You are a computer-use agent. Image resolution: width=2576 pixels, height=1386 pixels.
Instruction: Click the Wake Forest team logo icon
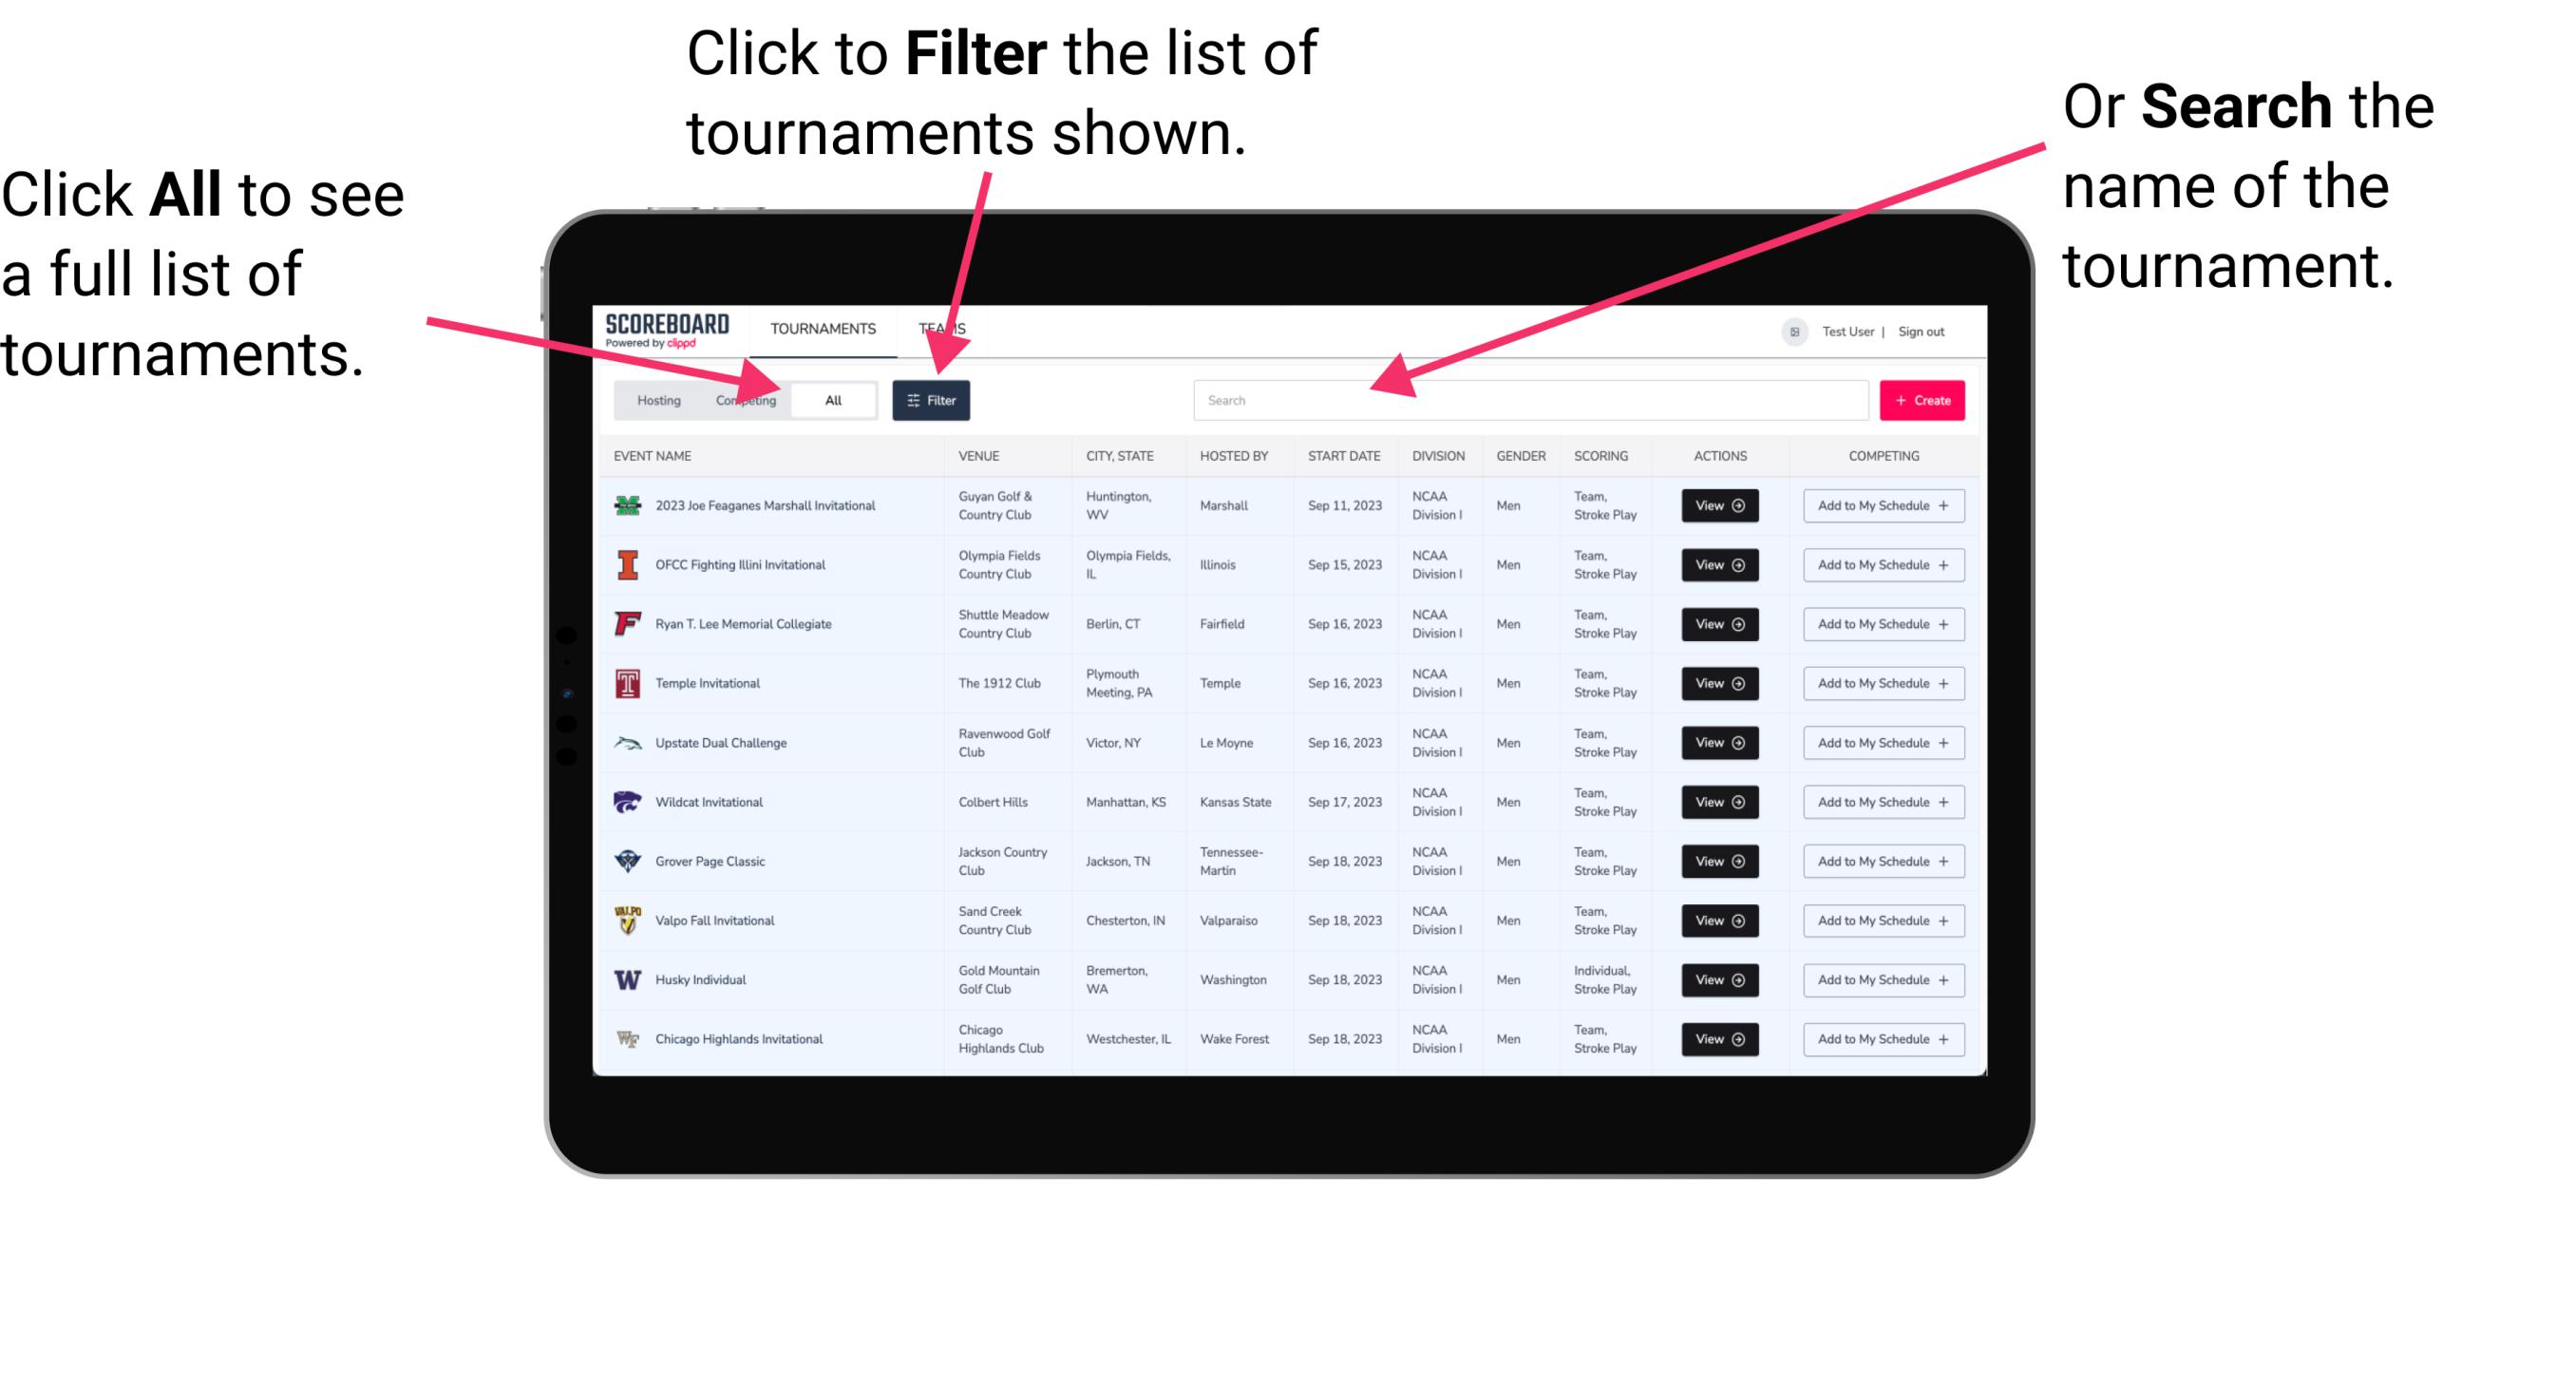[628, 1037]
